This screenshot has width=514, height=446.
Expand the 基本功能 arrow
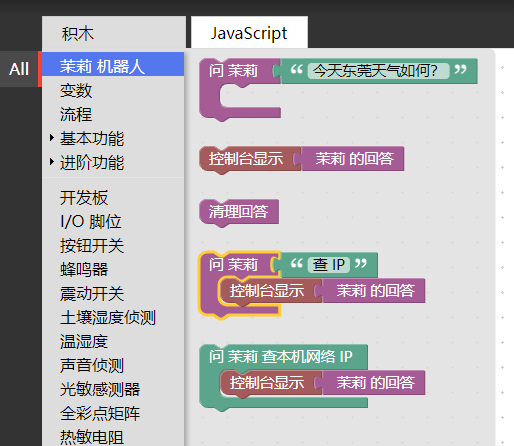pos(52,138)
